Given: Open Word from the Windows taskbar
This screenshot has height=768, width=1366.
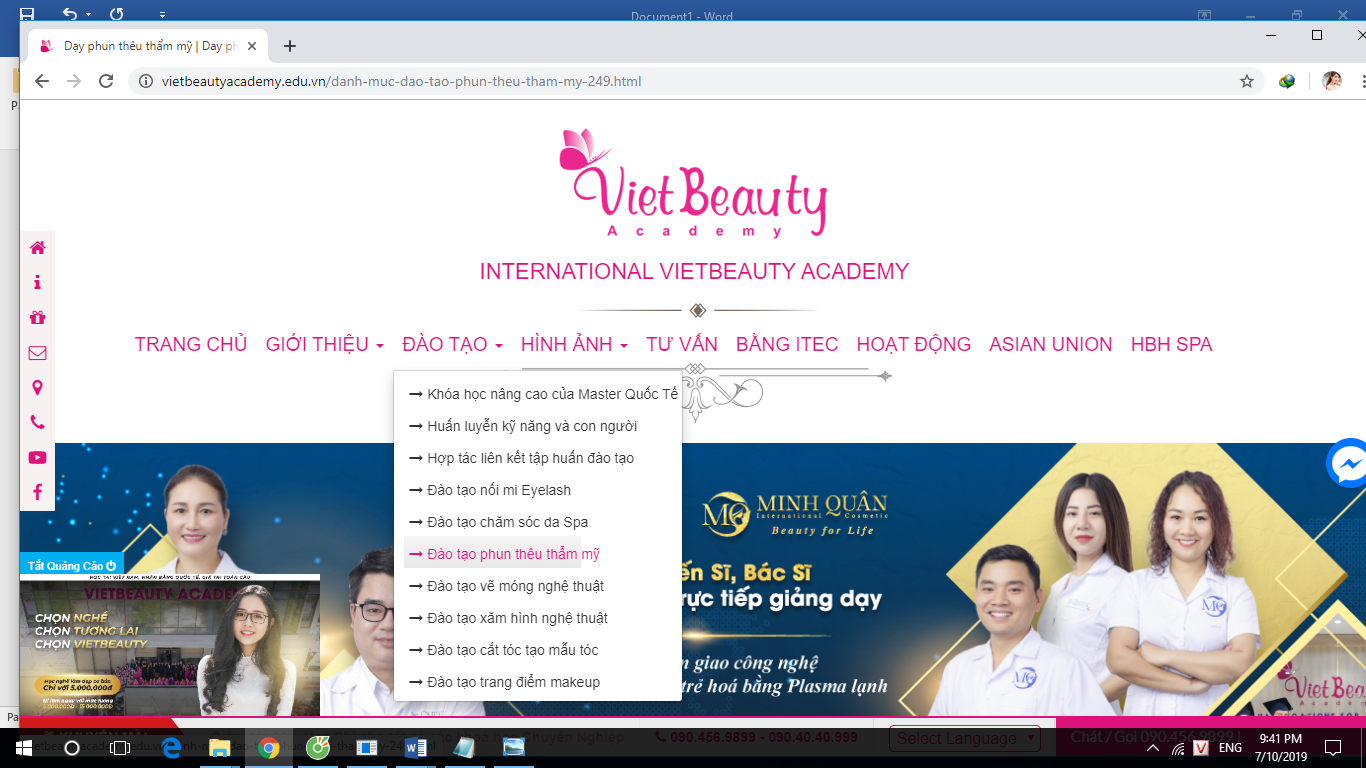Looking at the screenshot, I should (416, 747).
